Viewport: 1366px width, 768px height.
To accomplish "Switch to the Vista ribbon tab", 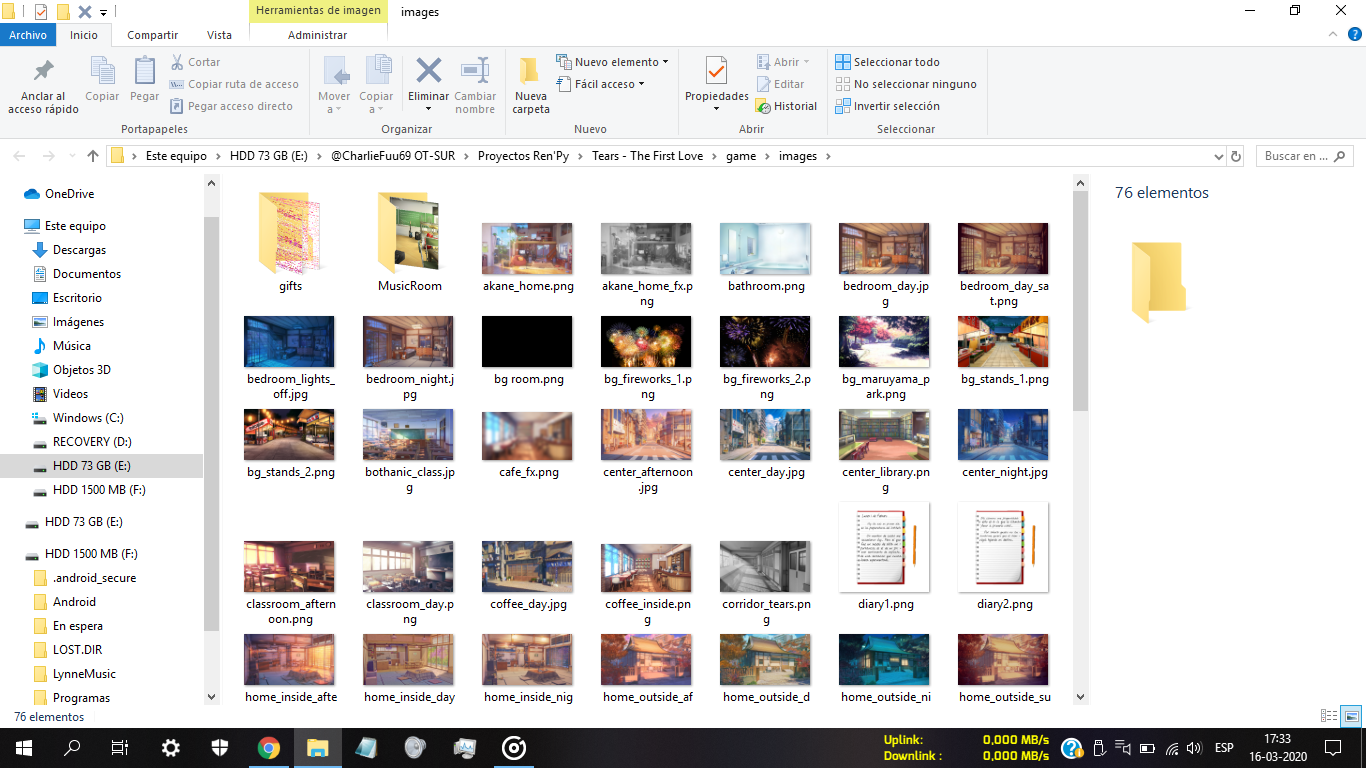I will pos(219,35).
